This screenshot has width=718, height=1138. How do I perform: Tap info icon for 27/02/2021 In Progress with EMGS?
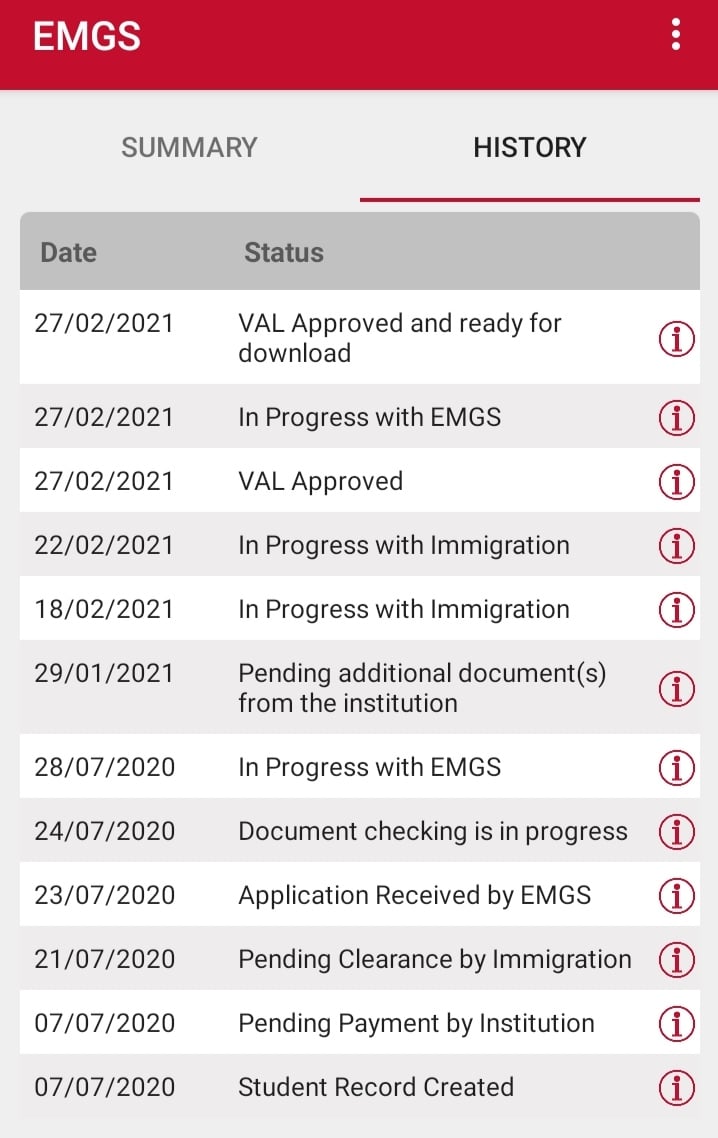[677, 417]
